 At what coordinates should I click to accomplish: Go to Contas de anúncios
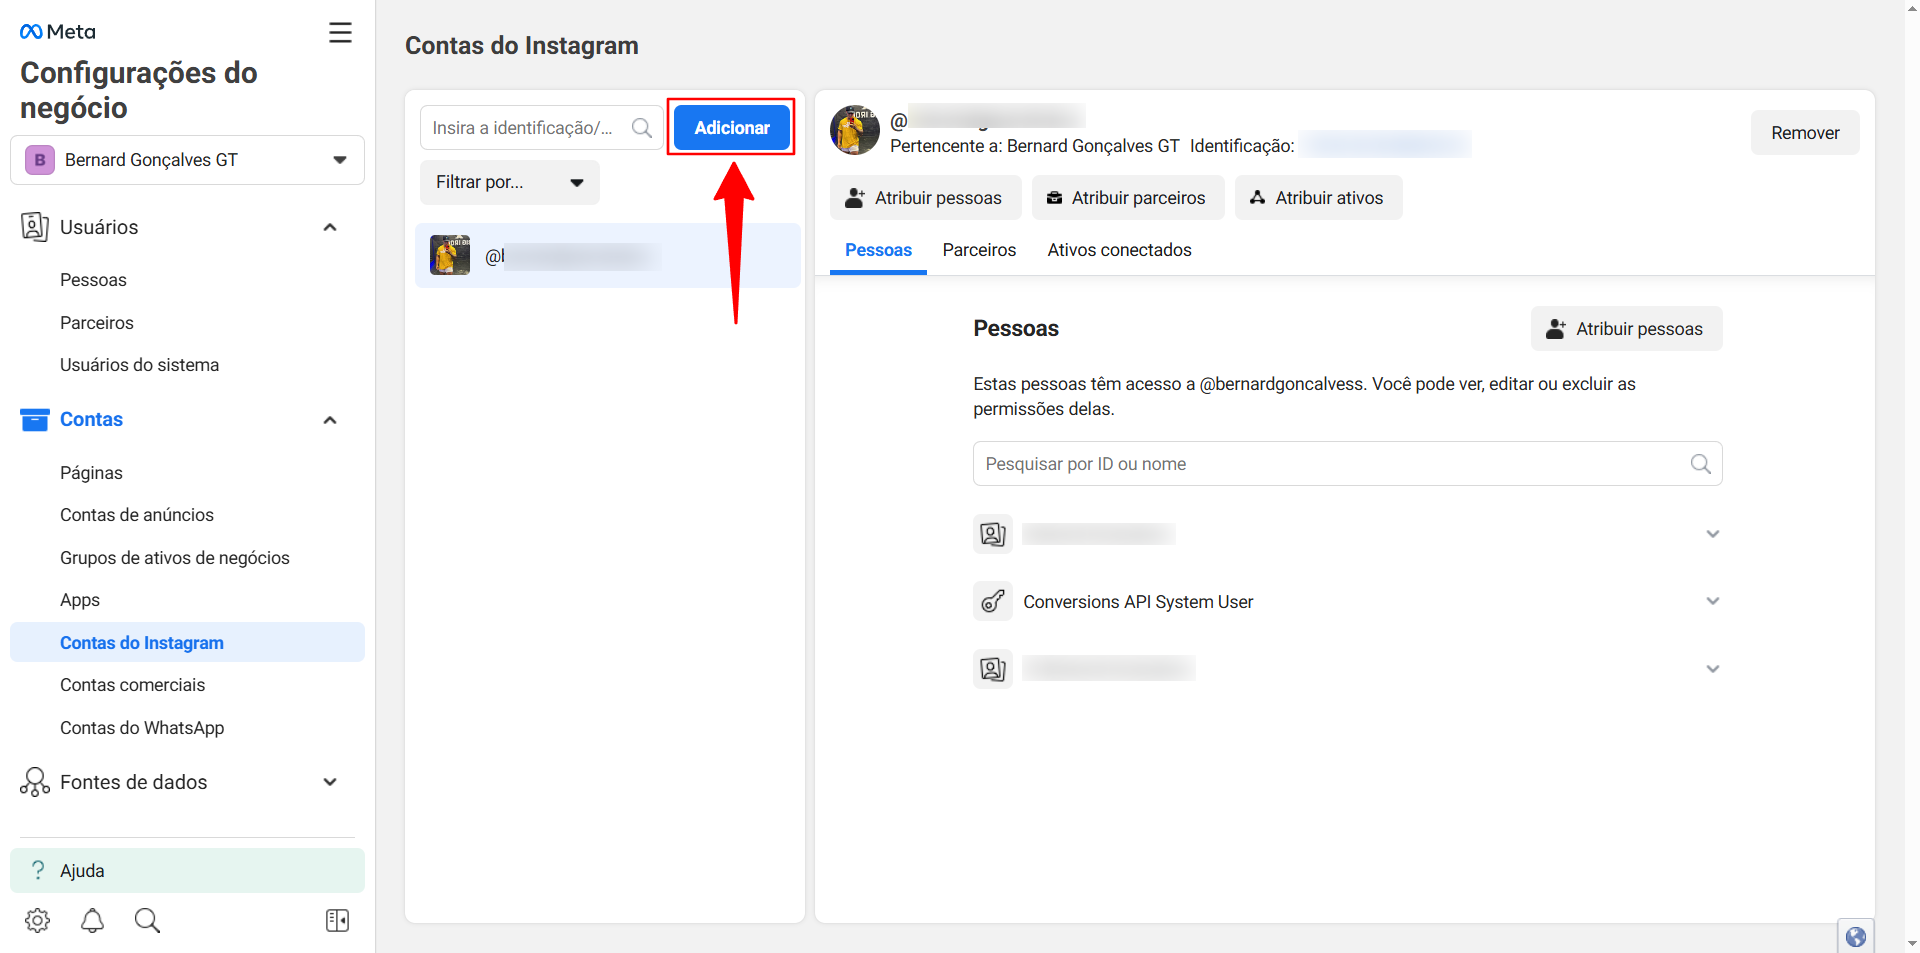point(137,515)
